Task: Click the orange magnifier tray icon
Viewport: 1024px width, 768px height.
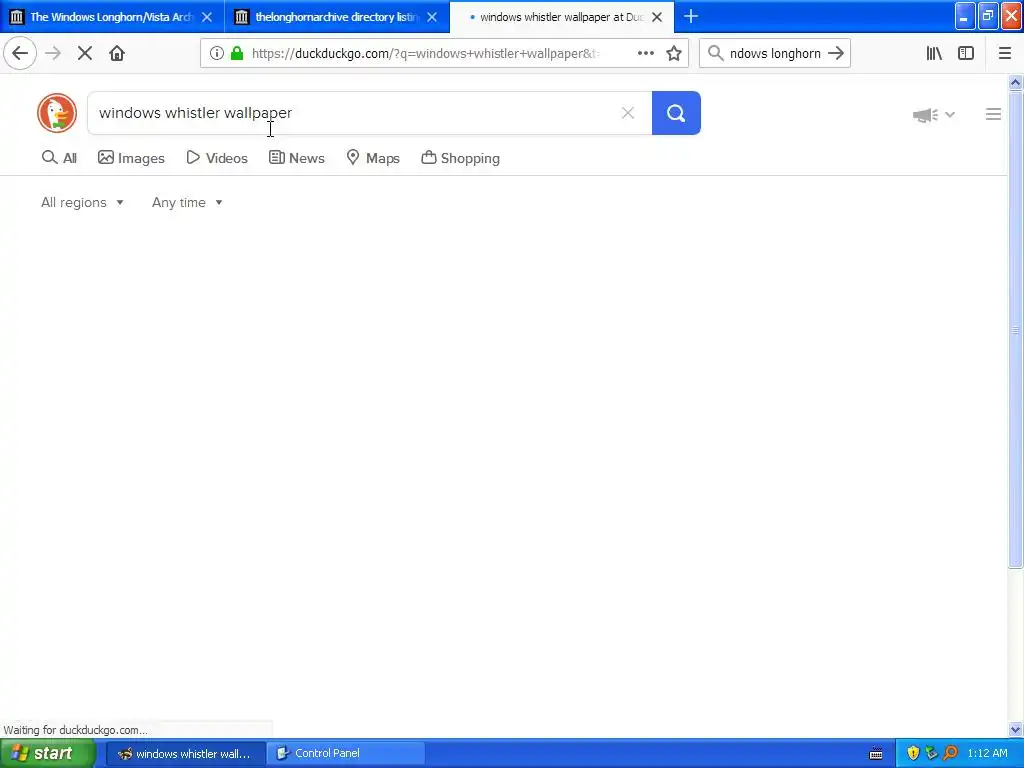Action: tap(950, 754)
